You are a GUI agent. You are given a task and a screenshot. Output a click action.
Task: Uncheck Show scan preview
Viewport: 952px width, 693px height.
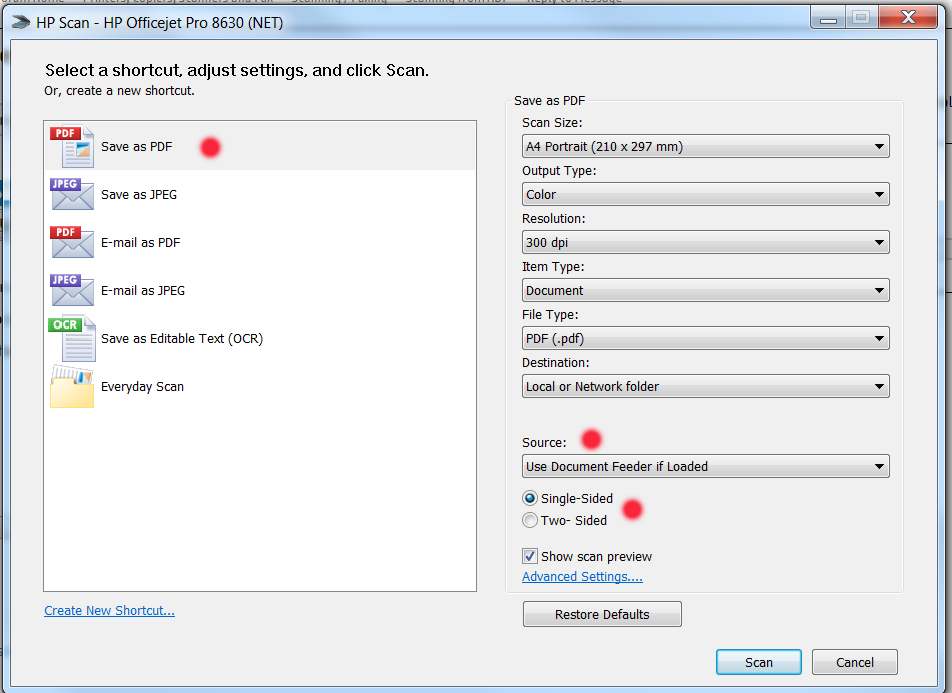[x=529, y=556]
